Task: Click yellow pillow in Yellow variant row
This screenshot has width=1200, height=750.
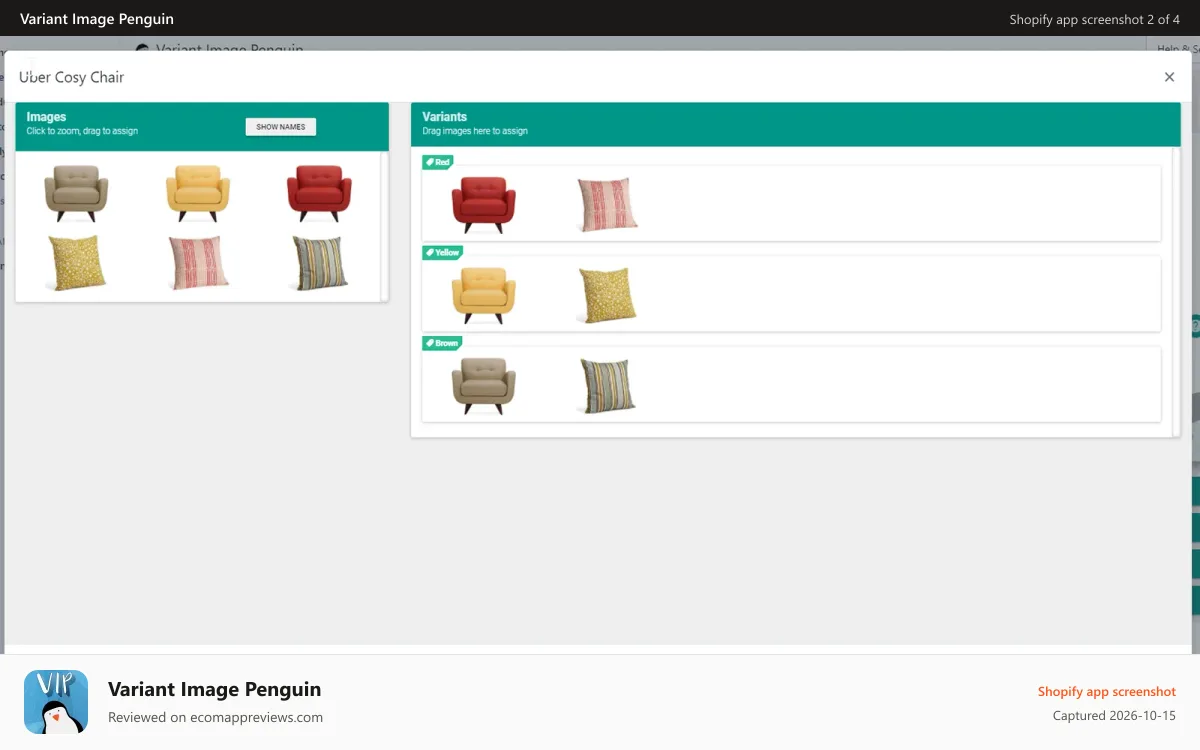Action: point(607,295)
